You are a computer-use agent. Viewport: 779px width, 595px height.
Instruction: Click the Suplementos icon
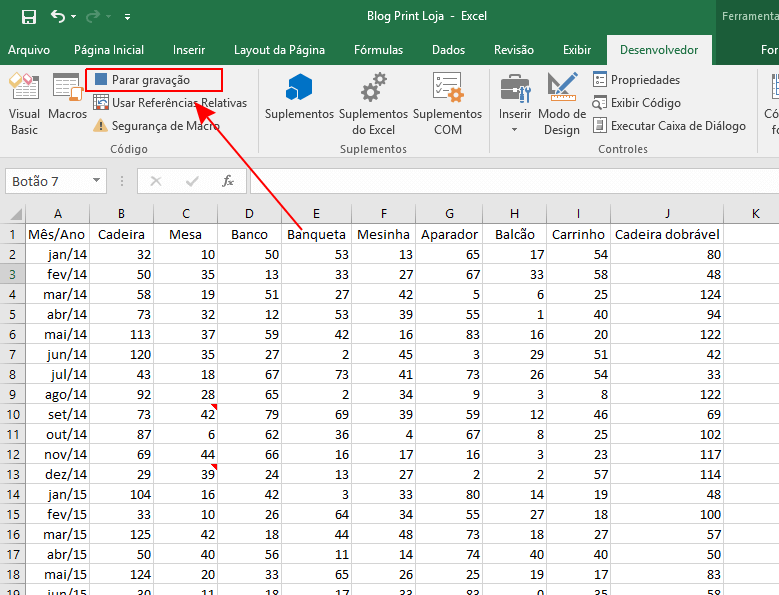click(299, 101)
